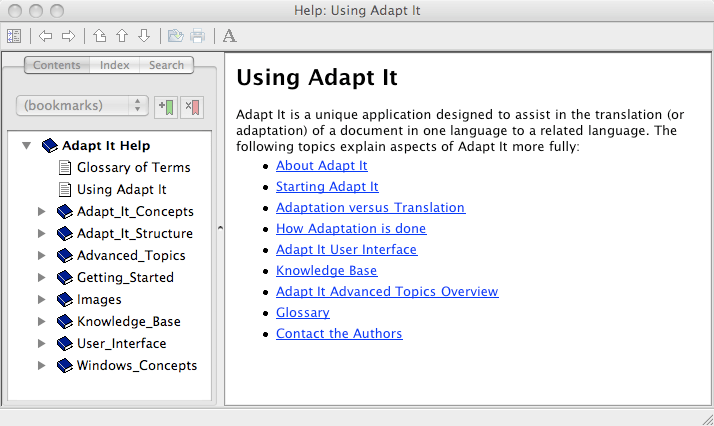
Task: Open Adapt It User Interface link
Action: (347, 249)
